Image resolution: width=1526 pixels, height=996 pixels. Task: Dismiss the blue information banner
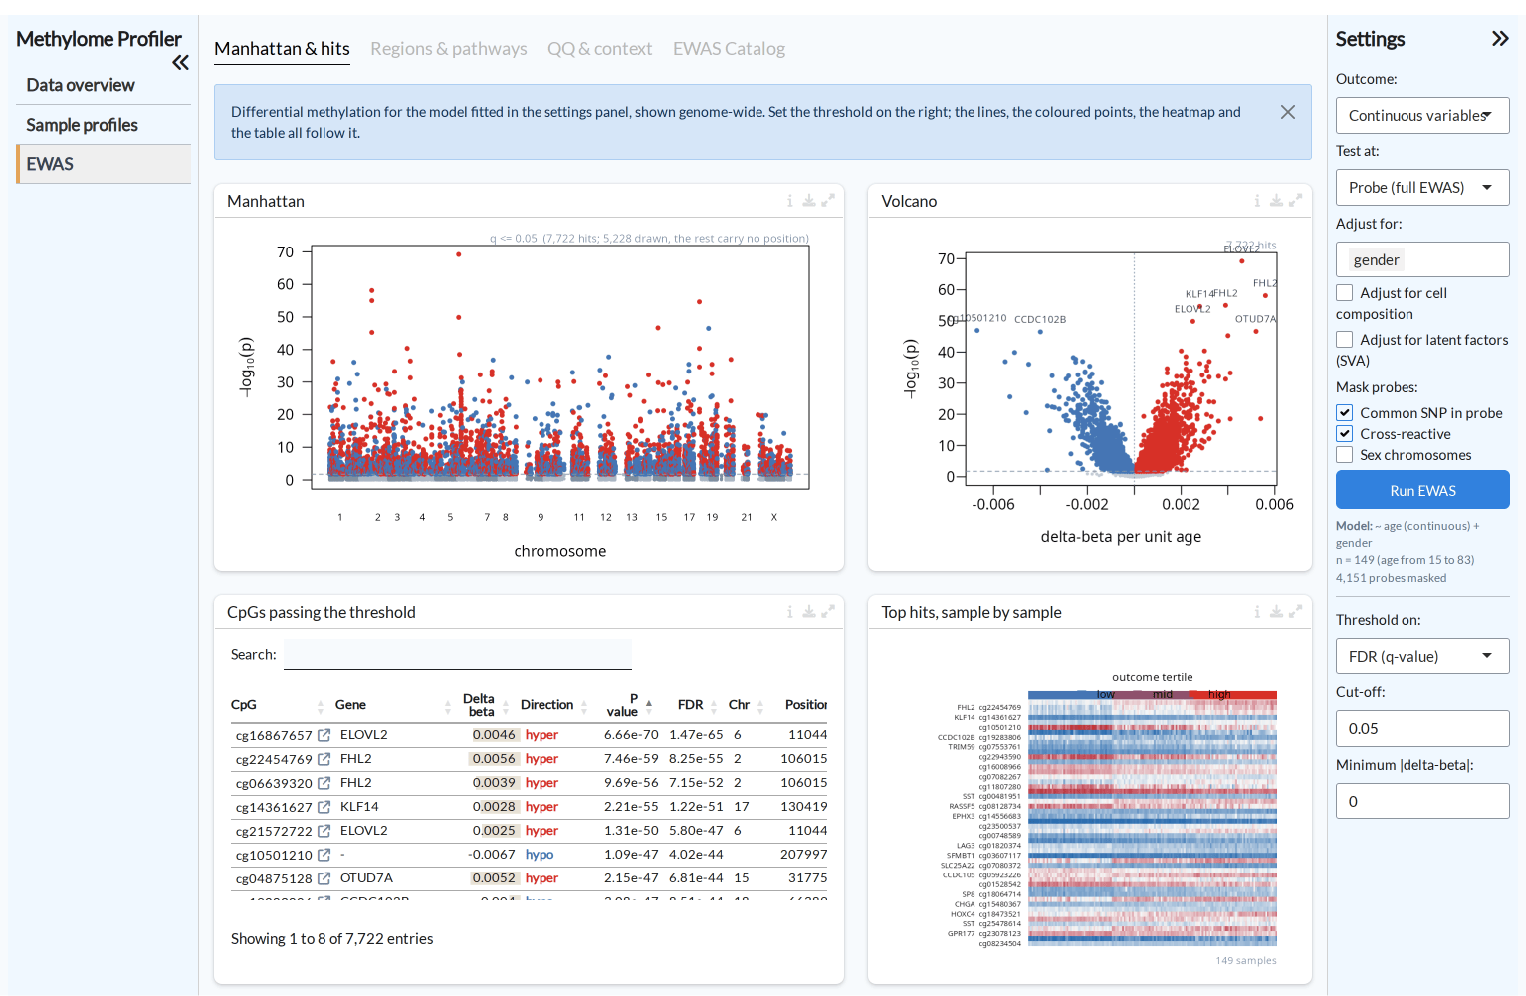(1288, 112)
